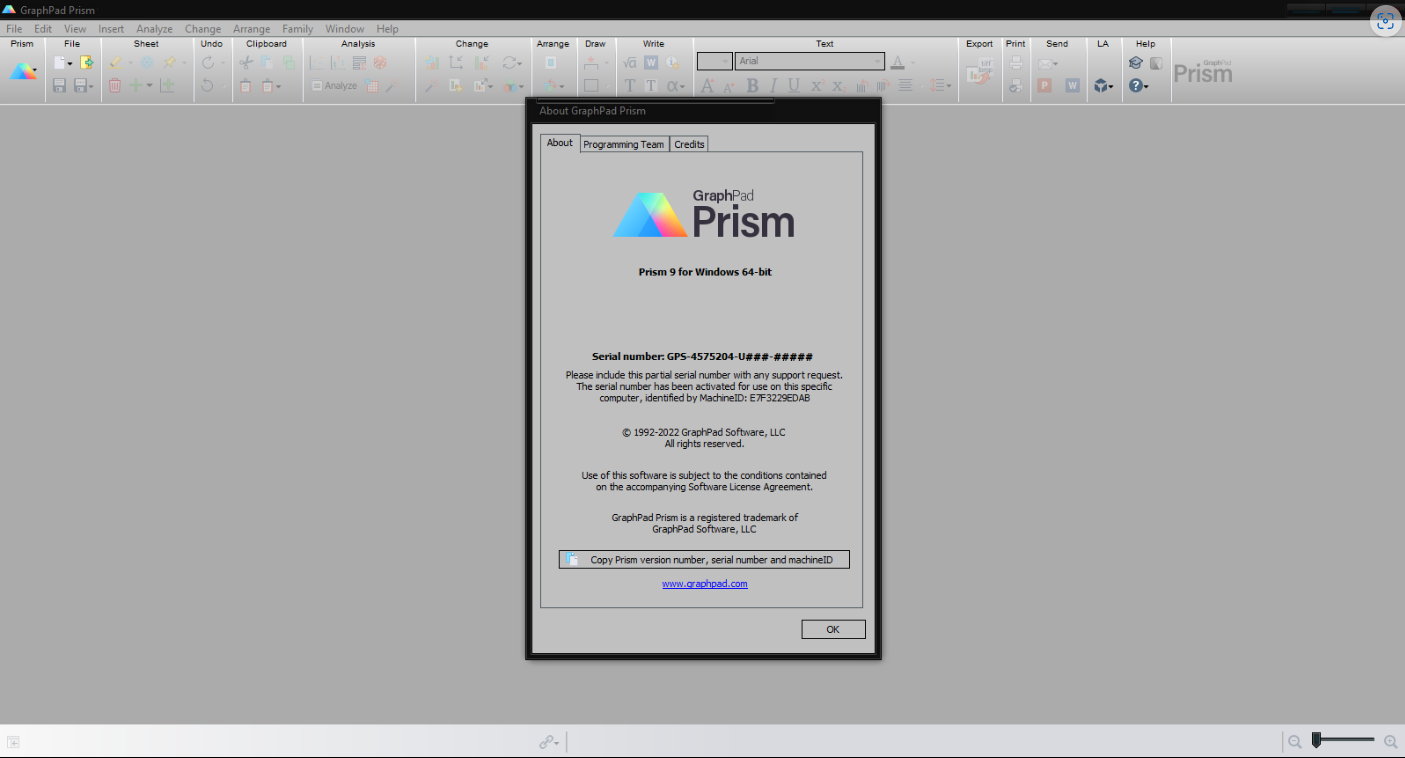Image resolution: width=1405 pixels, height=758 pixels.
Task: Click the info circle icon in the Write group
Action: point(672,62)
